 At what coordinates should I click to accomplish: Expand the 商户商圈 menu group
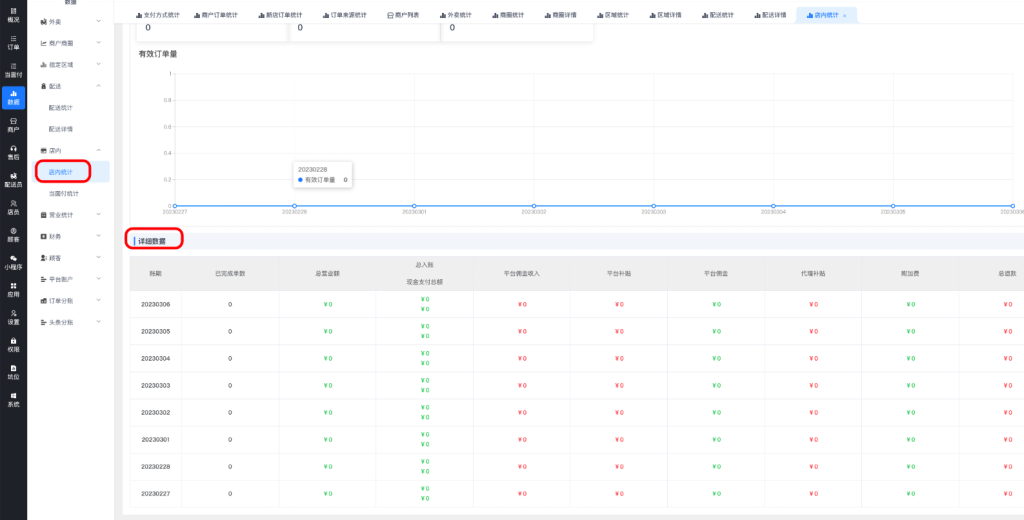point(69,43)
